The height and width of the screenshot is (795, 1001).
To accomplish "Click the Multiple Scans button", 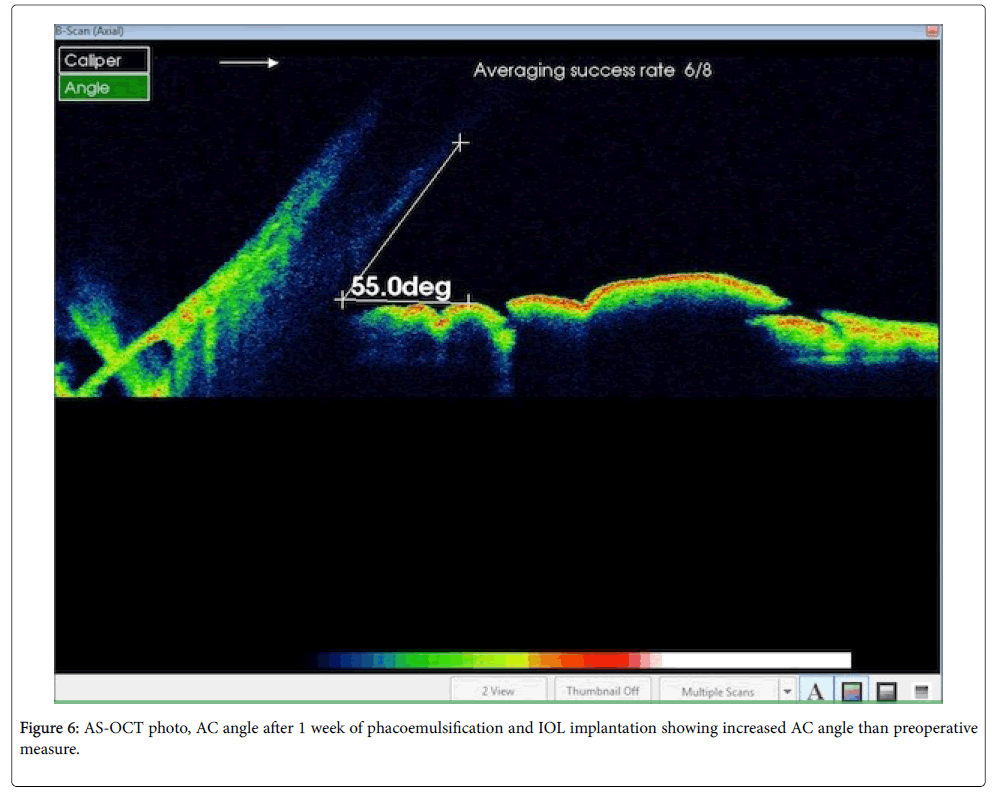I will tap(717, 691).
